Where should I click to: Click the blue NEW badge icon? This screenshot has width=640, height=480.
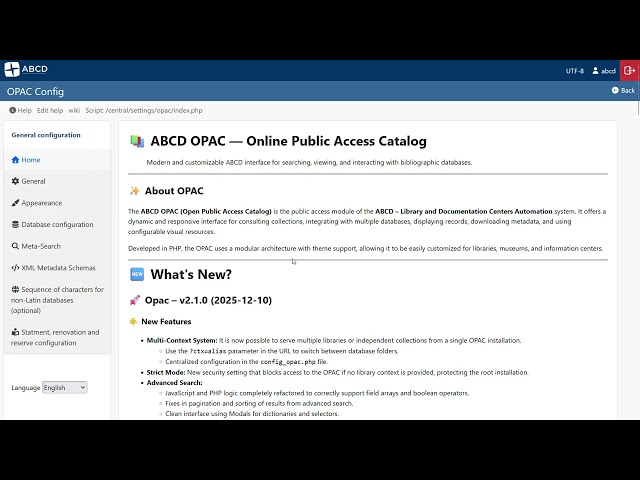tap(137, 274)
